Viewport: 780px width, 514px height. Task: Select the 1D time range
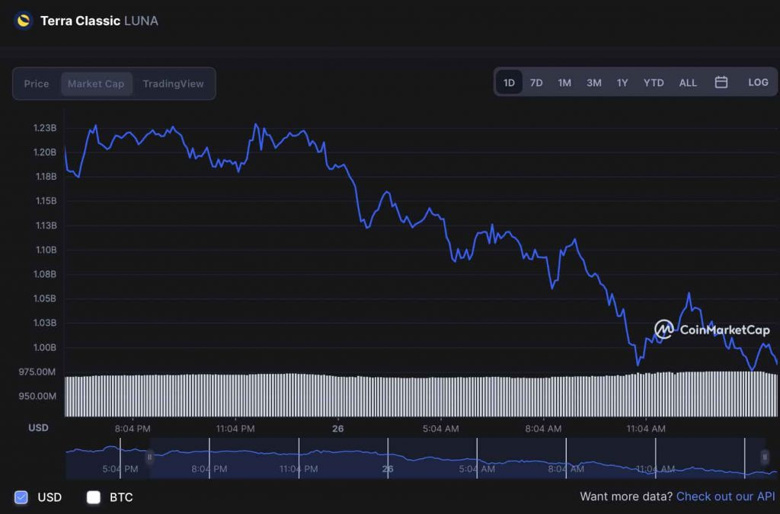(509, 83)
